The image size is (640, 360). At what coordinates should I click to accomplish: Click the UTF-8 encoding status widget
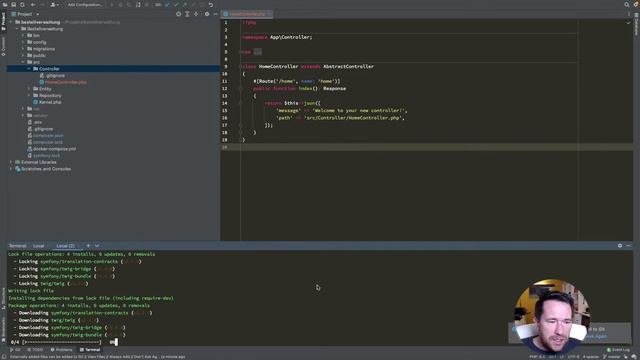pos(573,357)
